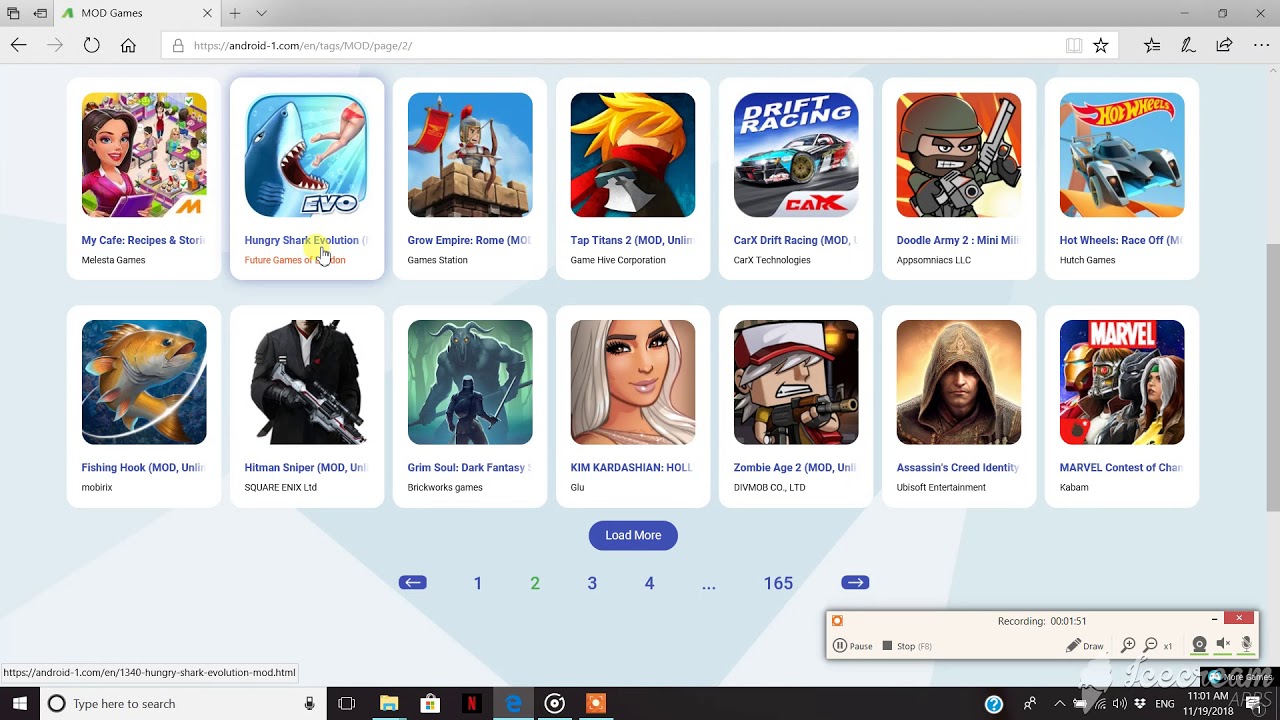Open Hot Wheels: Race Off title link
This screenshot has height=720, width=1280.
[1122, 240]
